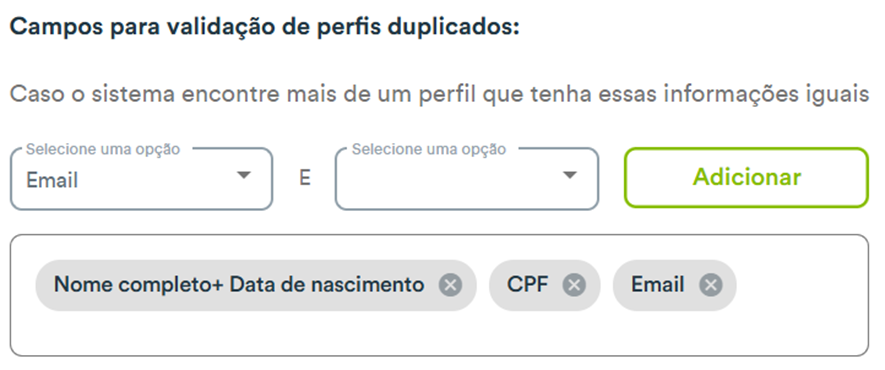
Task: Click the green Adicionar button
Action: (746, 177)
